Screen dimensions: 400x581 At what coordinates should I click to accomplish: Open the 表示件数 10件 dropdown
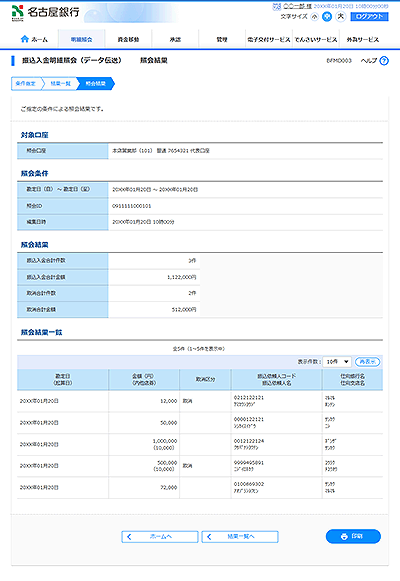tap(337, 362)
